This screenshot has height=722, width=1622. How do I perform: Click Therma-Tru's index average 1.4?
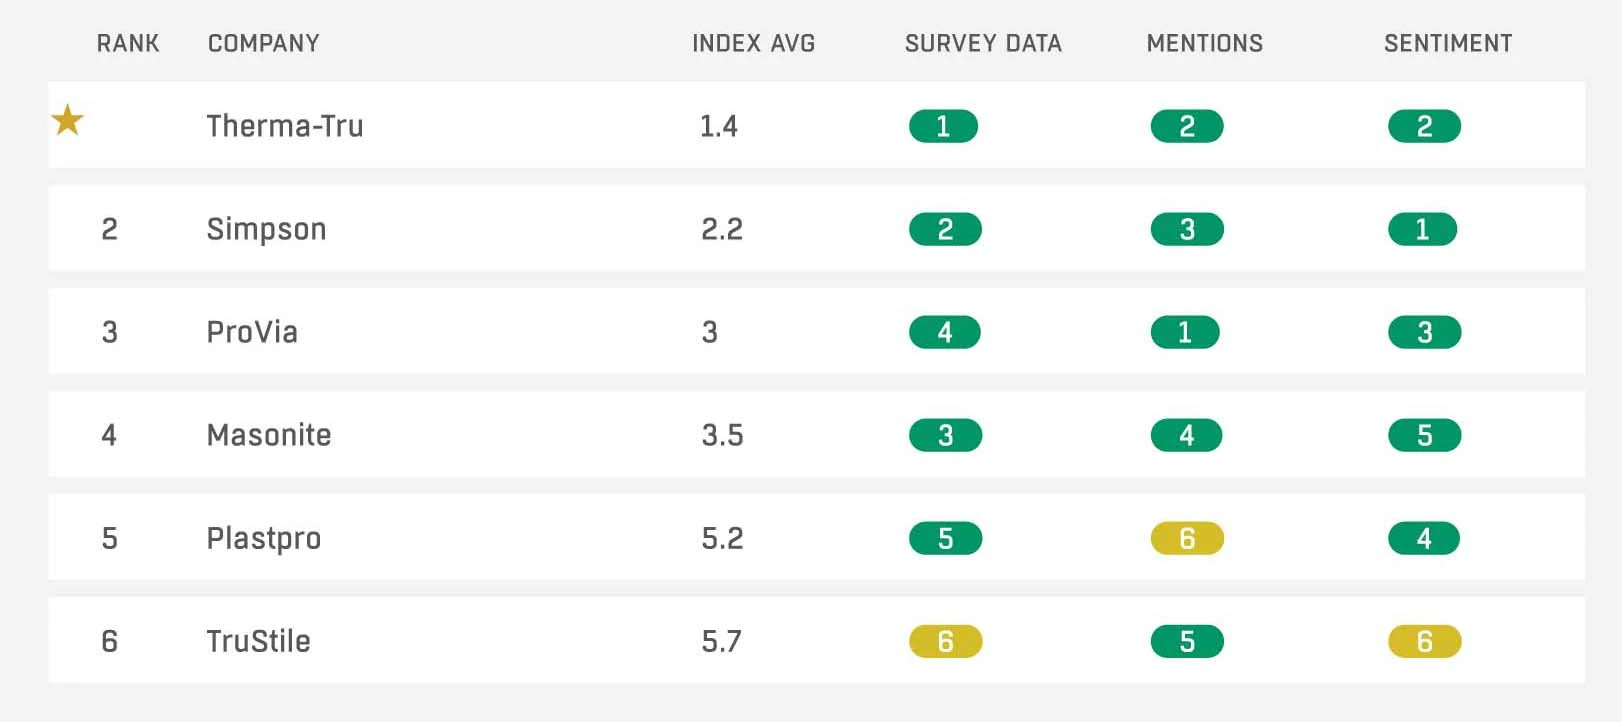click(x=719, y=126)
